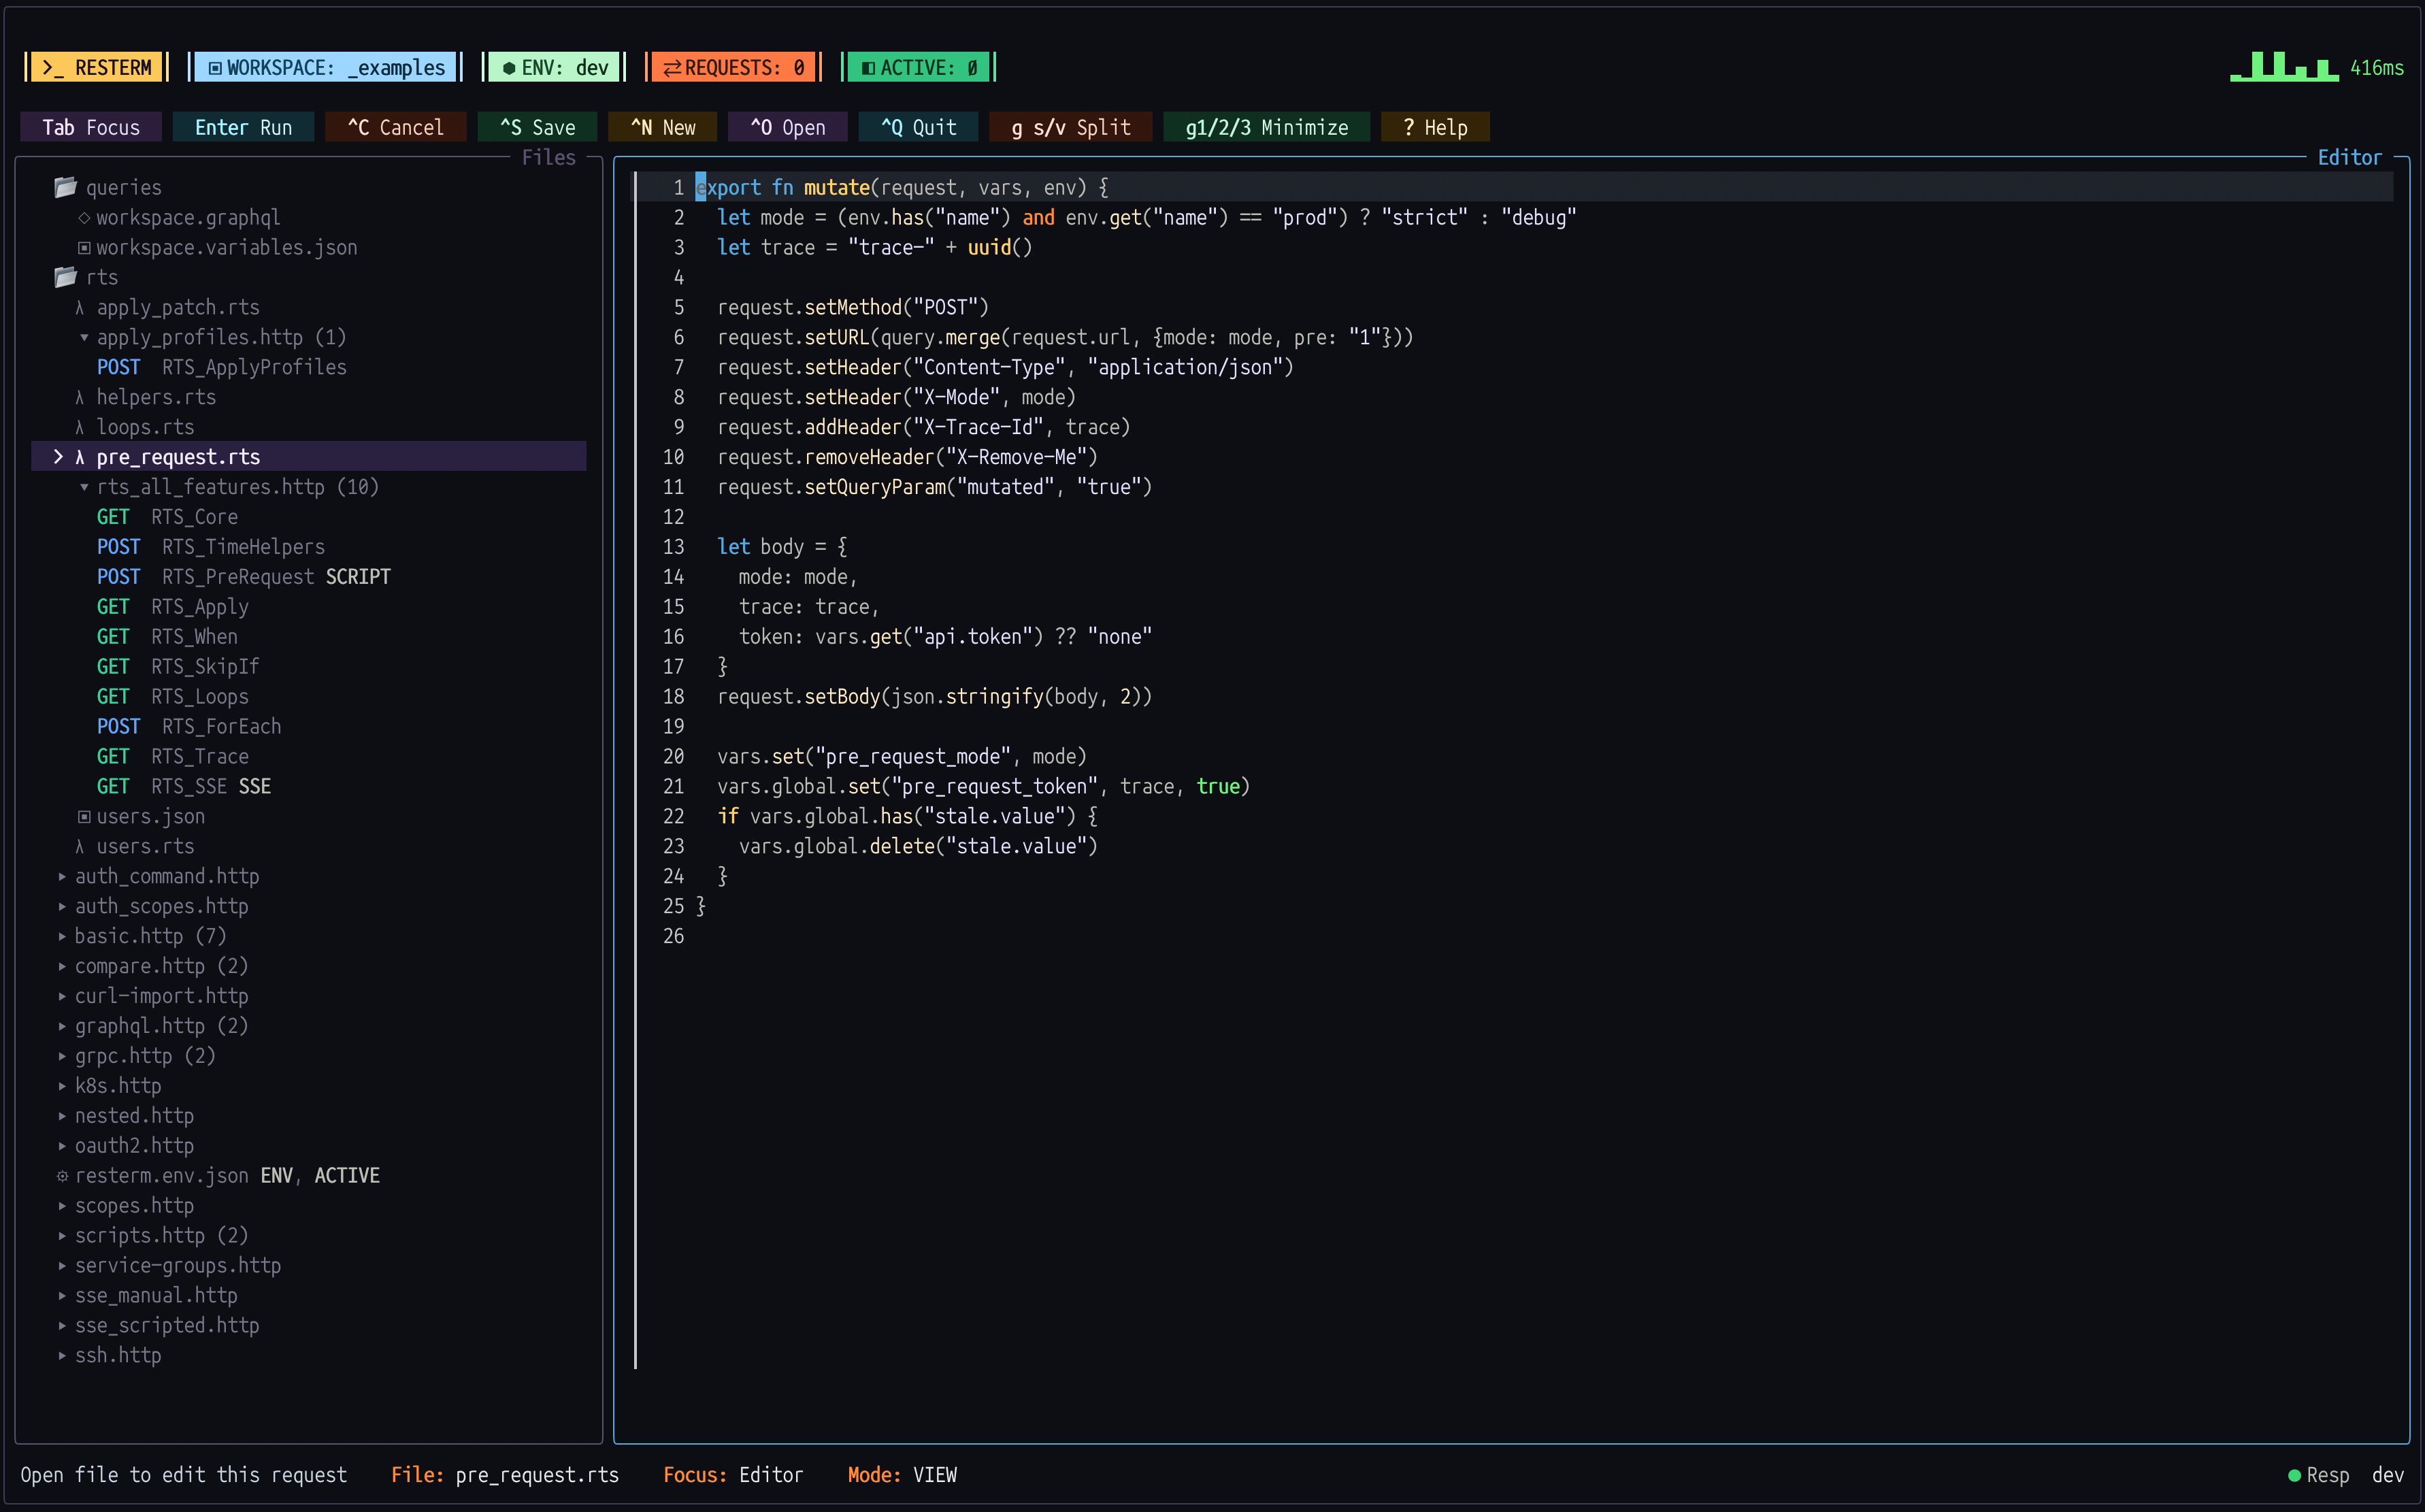Click the diamond icon beside workspace.graphql
Image resolution: width=2425 pixels, height=1512 pixels.
84,217
